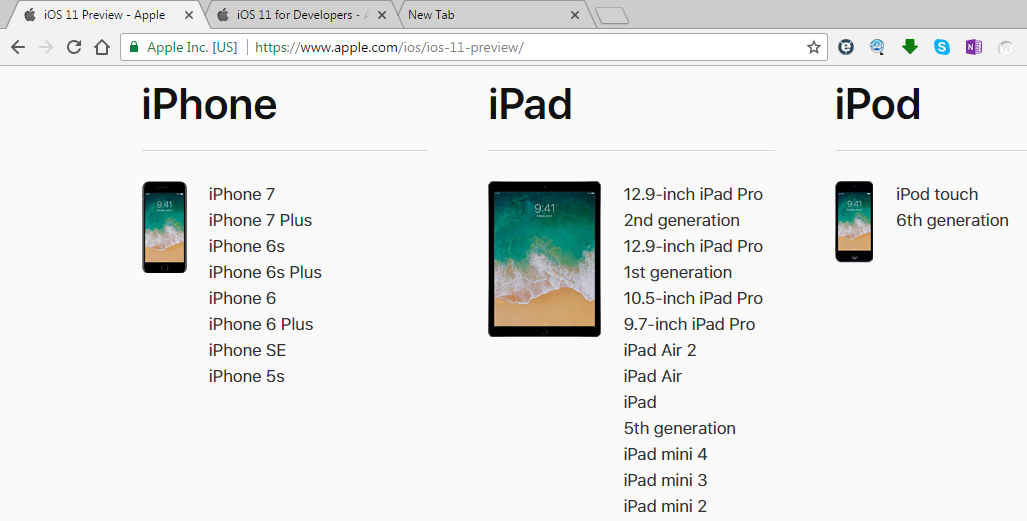
Task: Click the text iPhone 6
Action: pos(242,298)
